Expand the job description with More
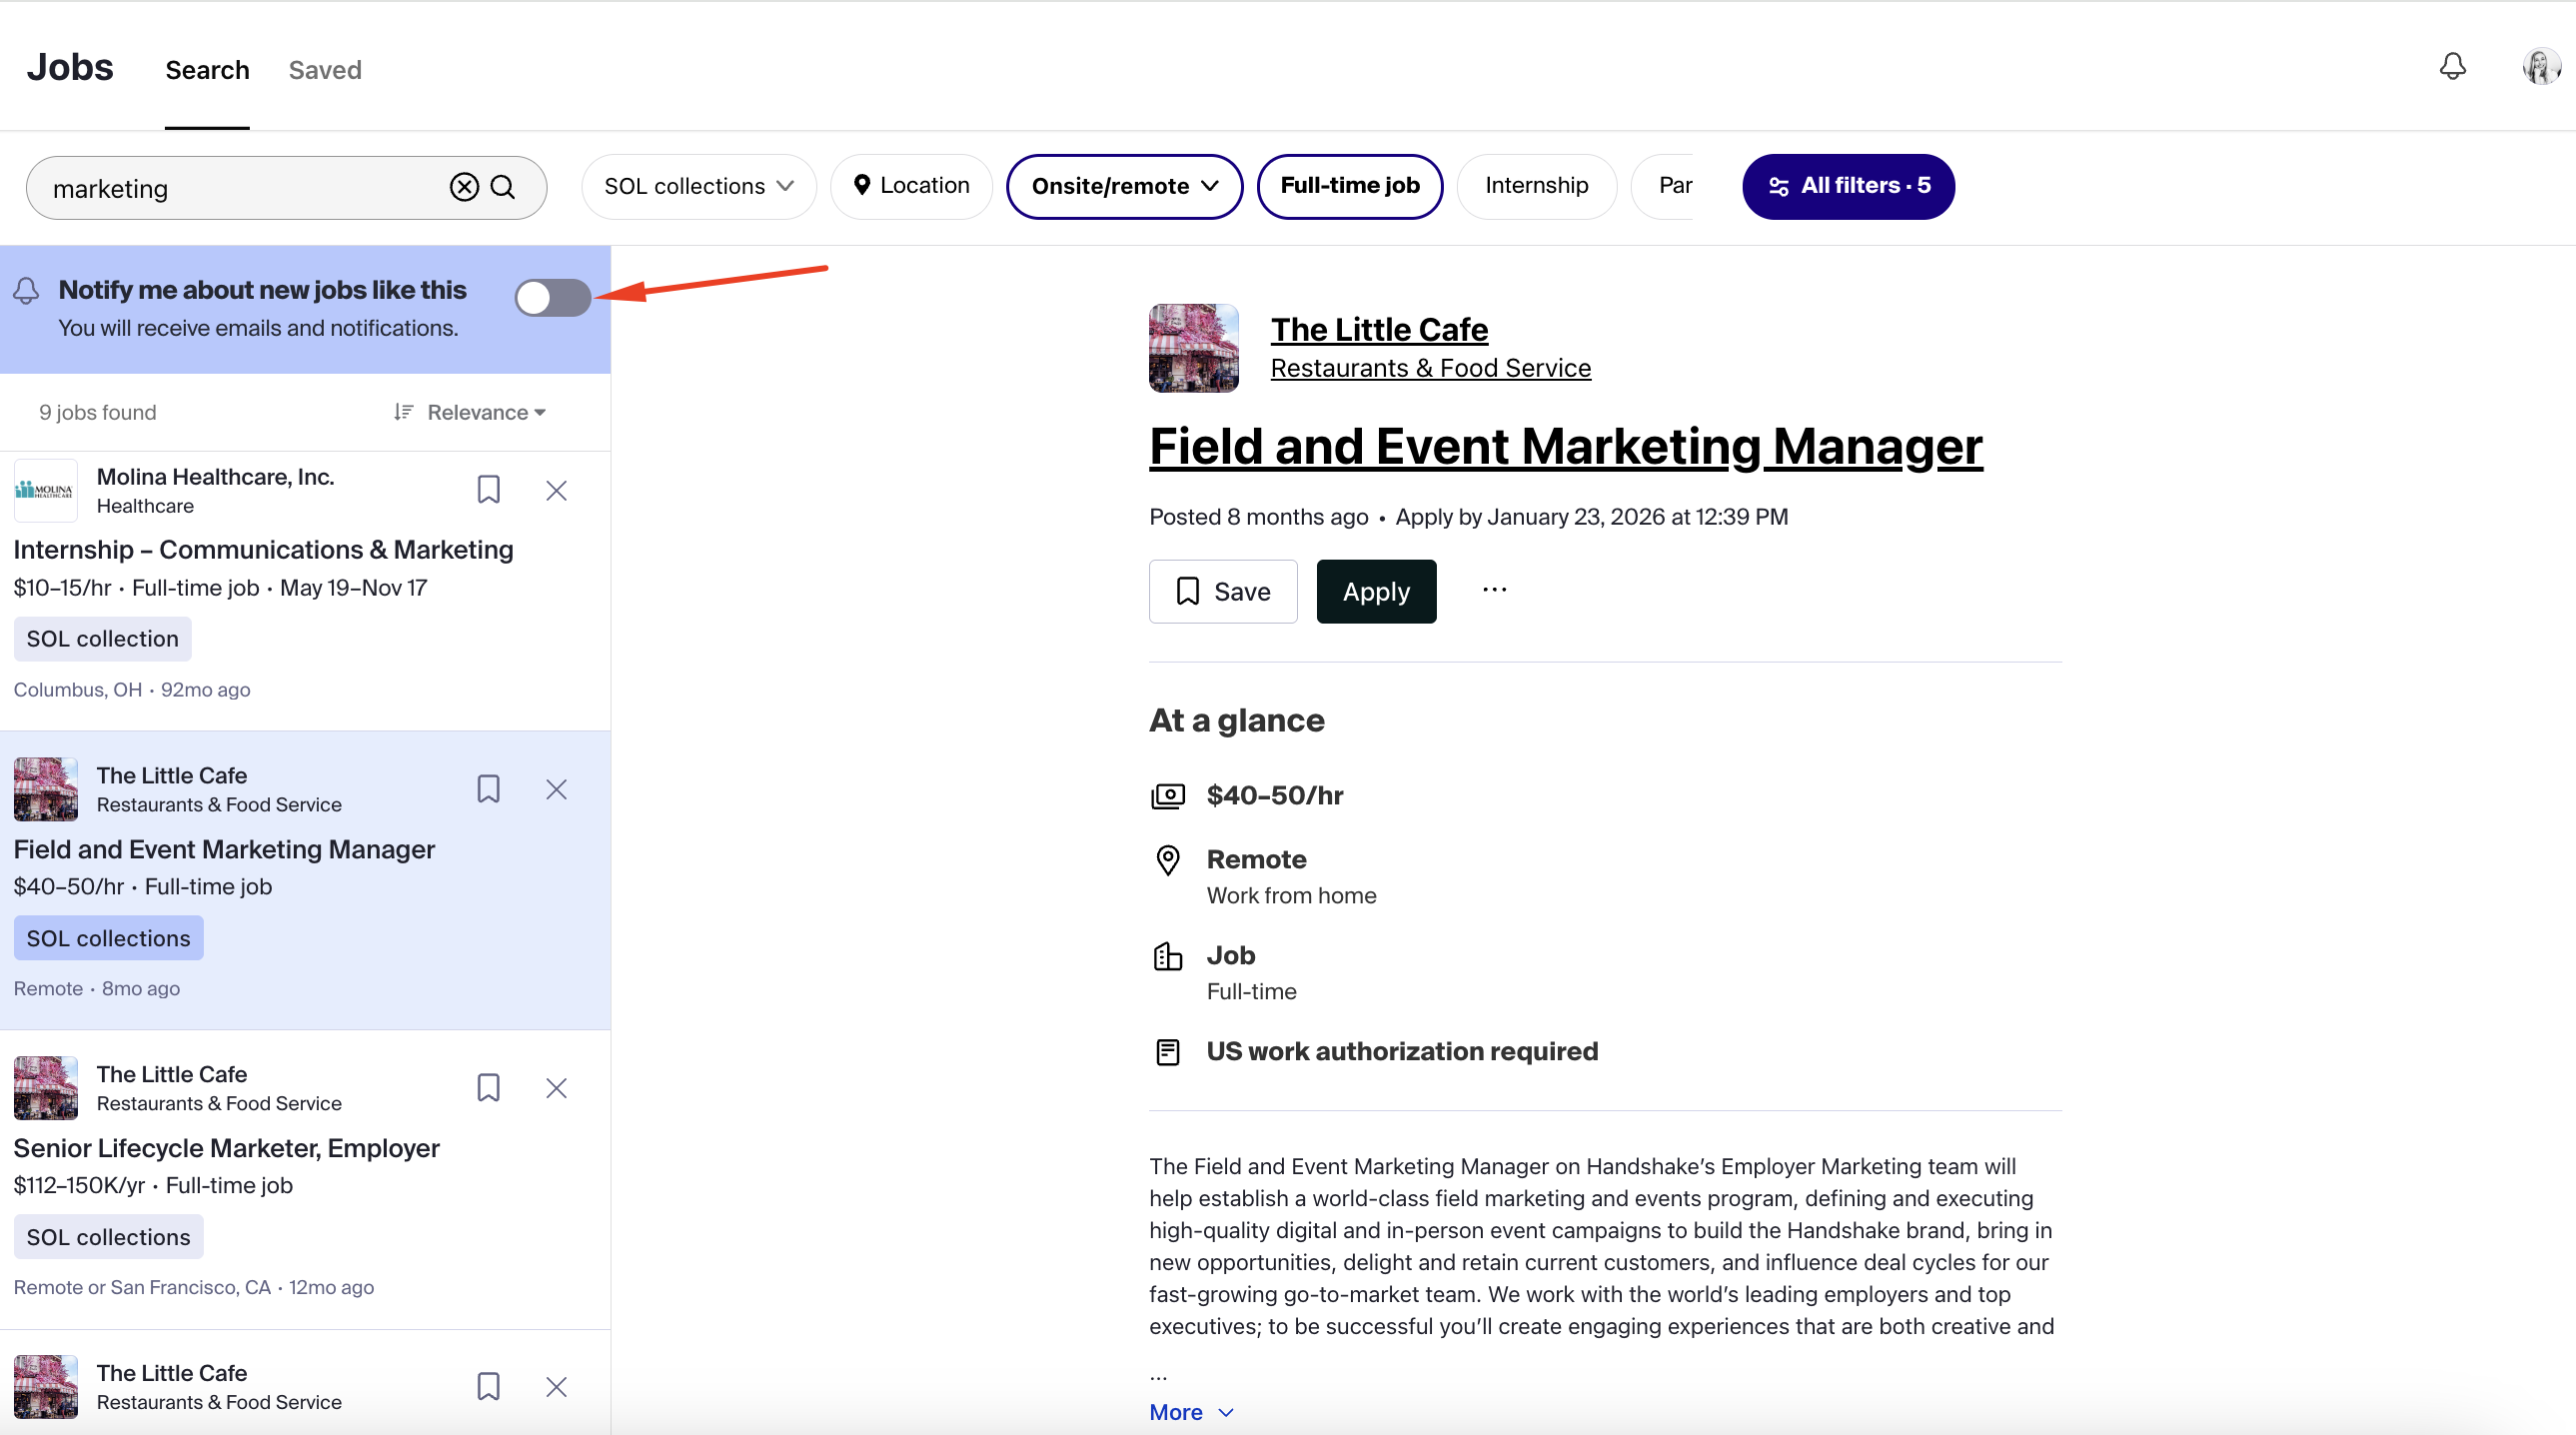The width and height of the screenshot is (2576, 1435). [1190, 1412]
